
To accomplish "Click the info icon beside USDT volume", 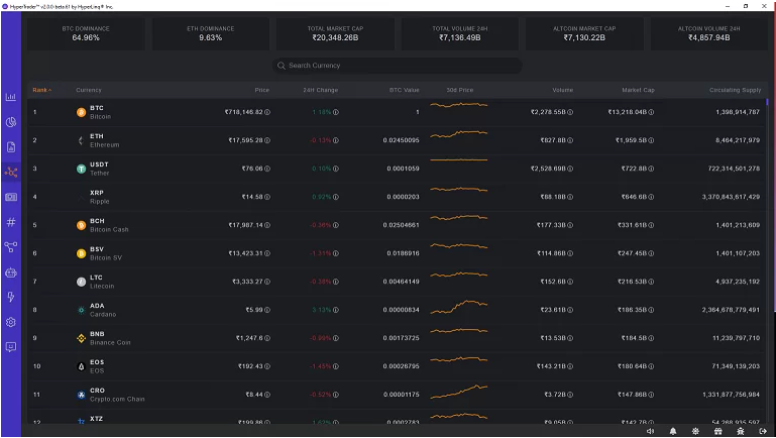I will point(570,169).
